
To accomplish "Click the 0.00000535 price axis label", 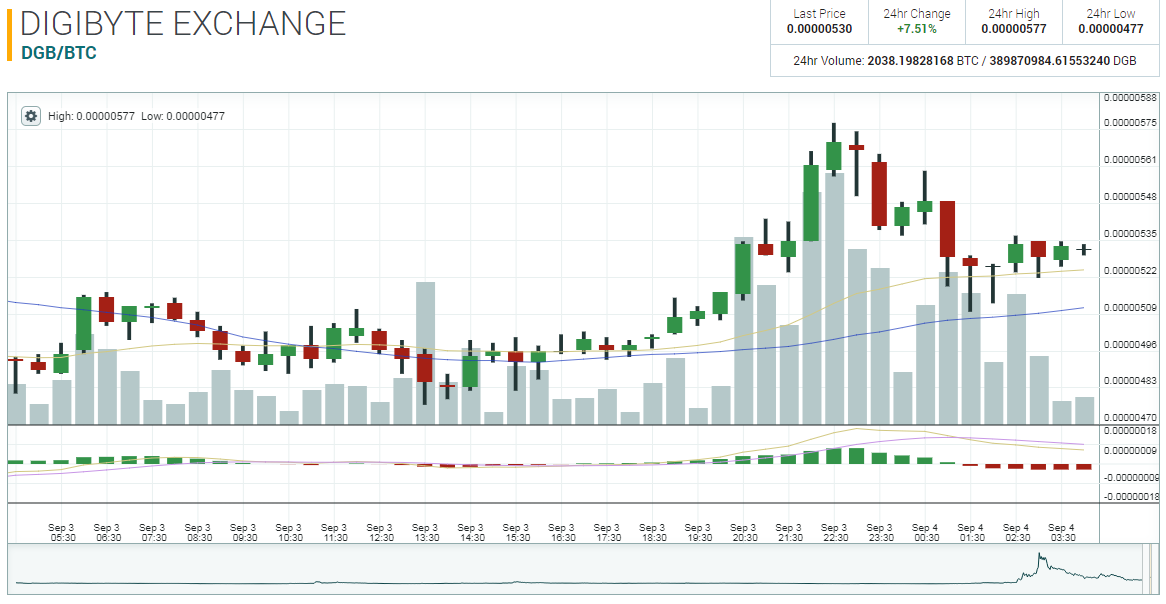I will (x=1130, y=234).
